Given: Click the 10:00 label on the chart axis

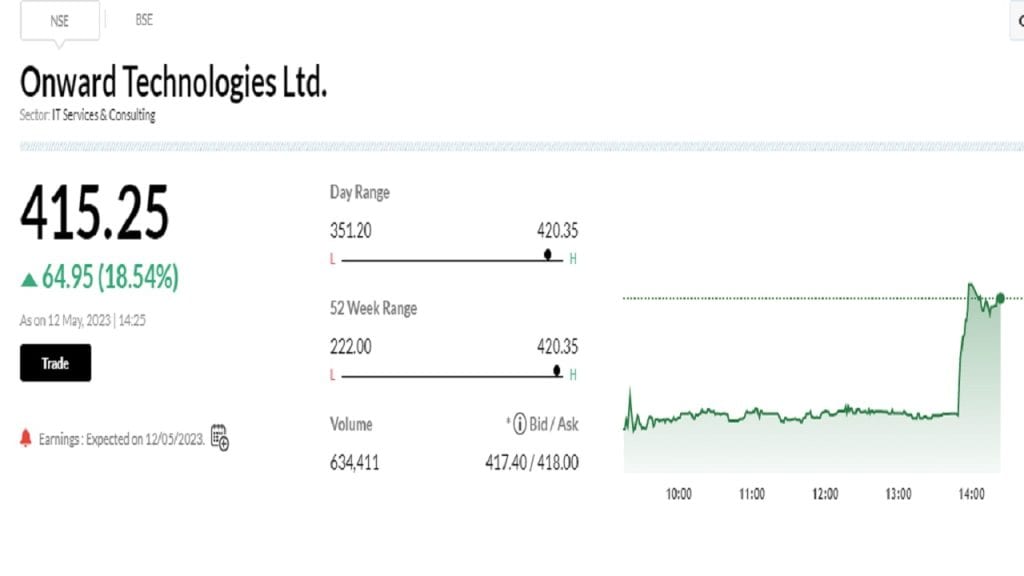Looking at the screenshot, I should pos(679,494).
